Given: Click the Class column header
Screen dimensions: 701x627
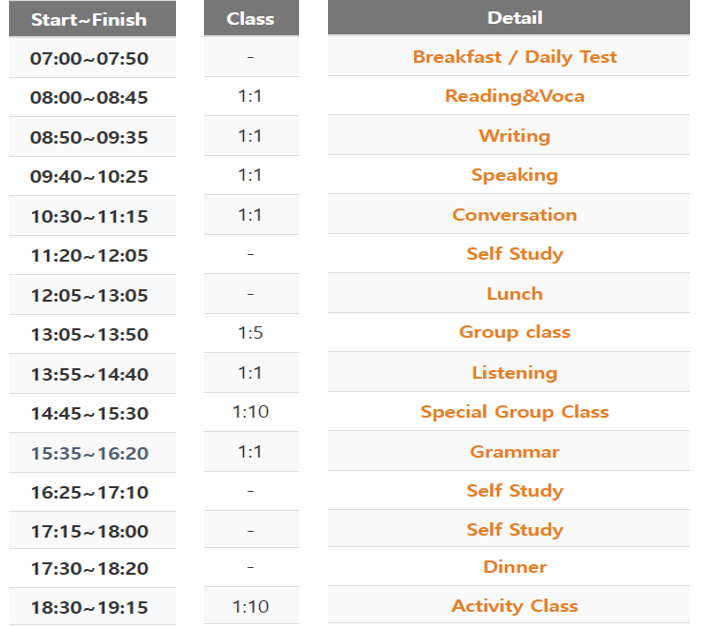Looking at the screenshot, I should pyautogui.click(x=250, y=19).
